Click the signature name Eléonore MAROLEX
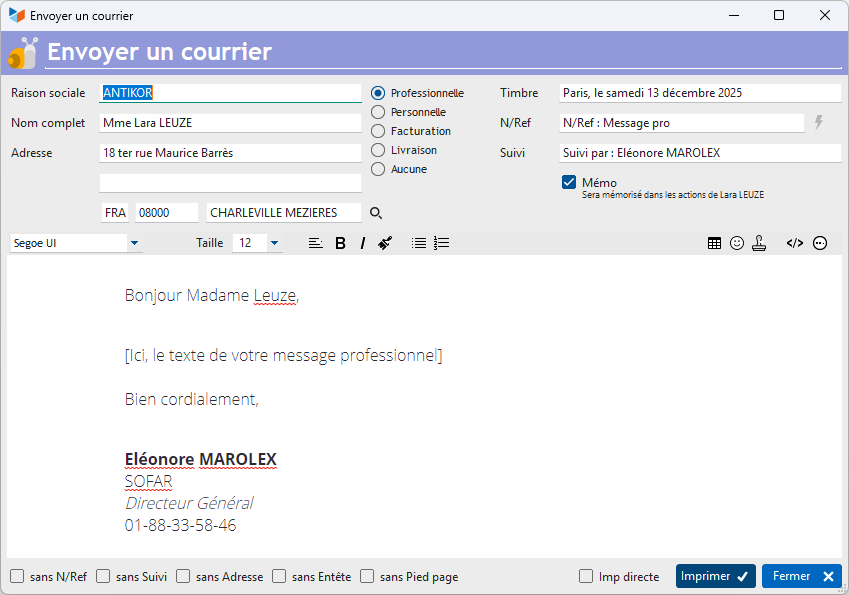This screenshot has width=849, height=595. tap(200, 459)
